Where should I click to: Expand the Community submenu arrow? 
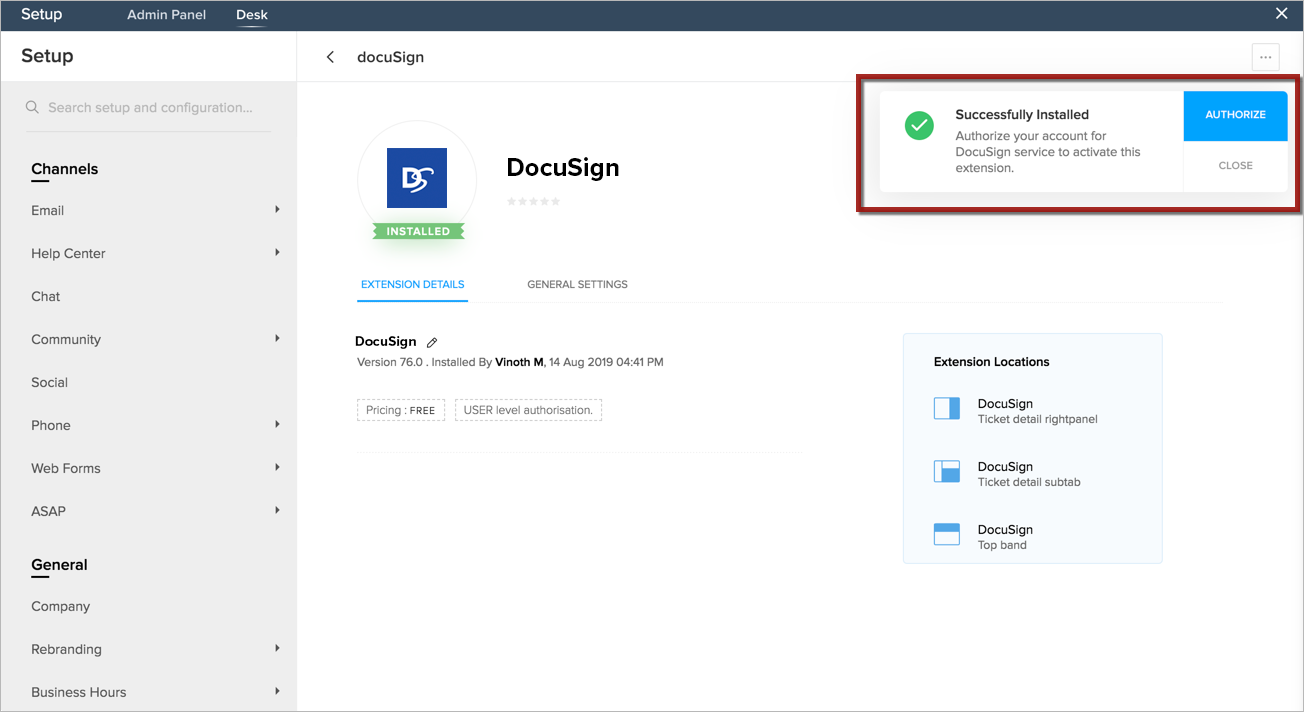277,339
